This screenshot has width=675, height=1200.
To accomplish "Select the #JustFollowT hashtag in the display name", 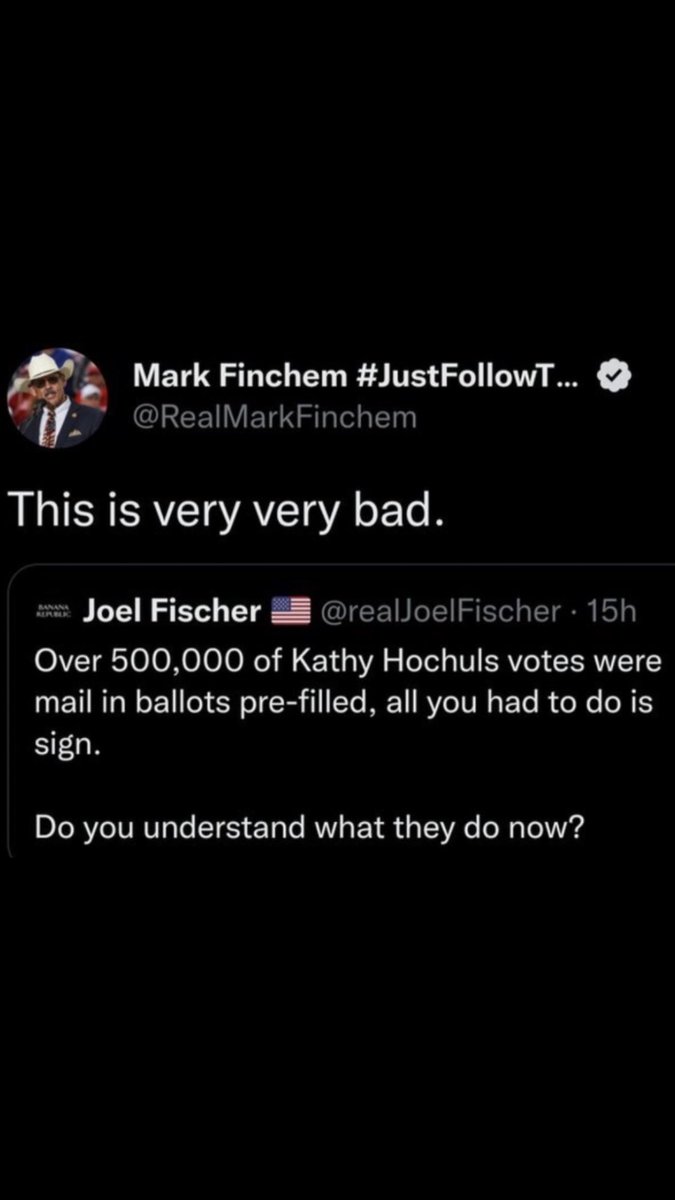I will pyautogui.click(x=466, y=376).
